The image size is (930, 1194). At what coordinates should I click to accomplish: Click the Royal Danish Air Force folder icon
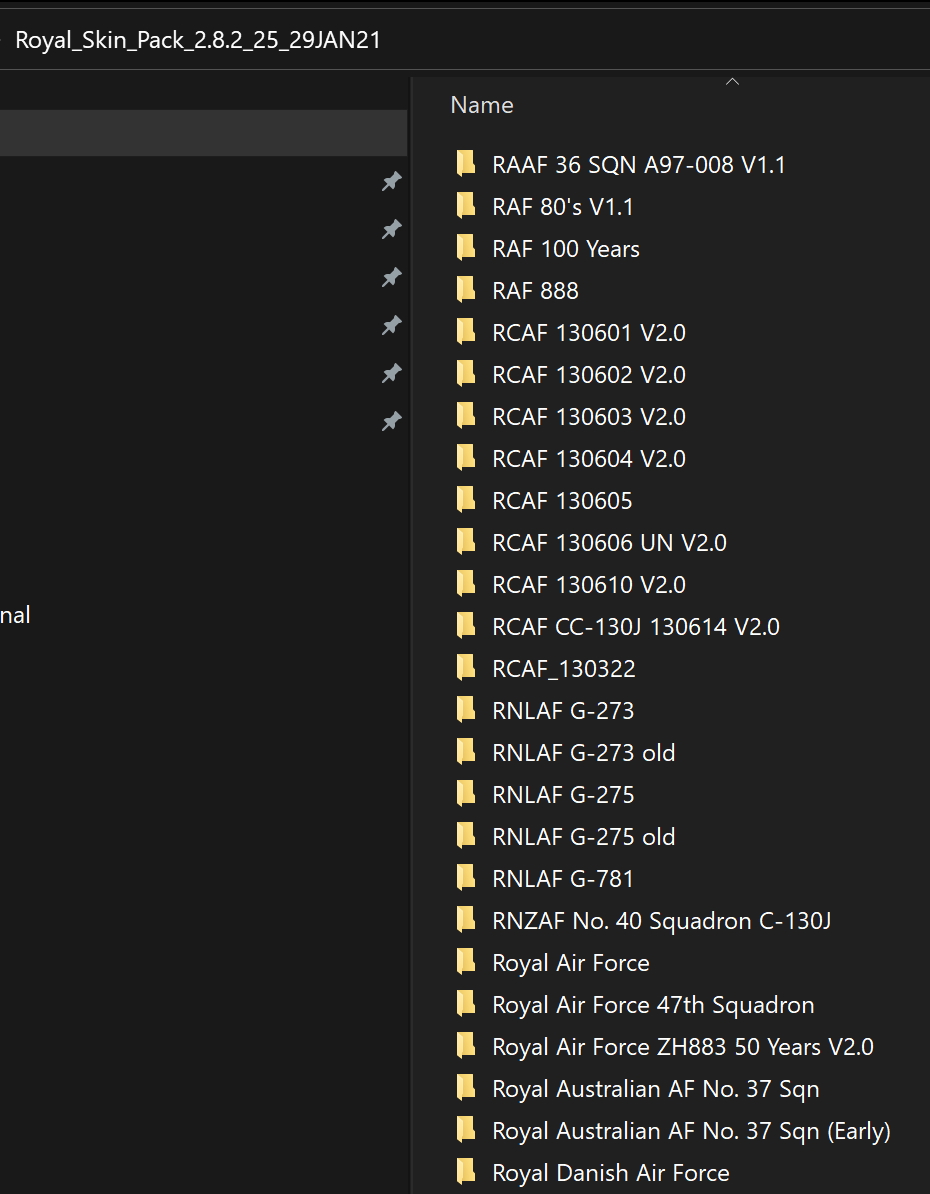coord(465,1172)
